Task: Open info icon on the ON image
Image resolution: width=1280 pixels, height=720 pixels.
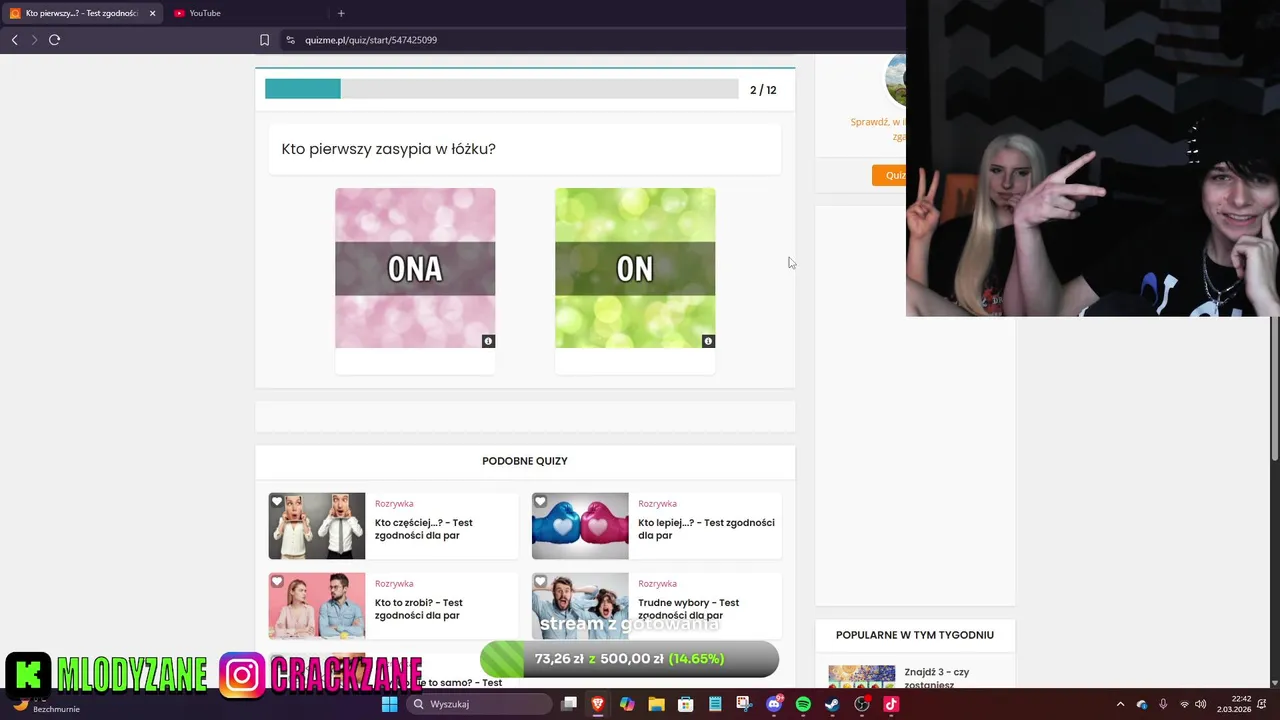Action: click(x=708, y=341)
